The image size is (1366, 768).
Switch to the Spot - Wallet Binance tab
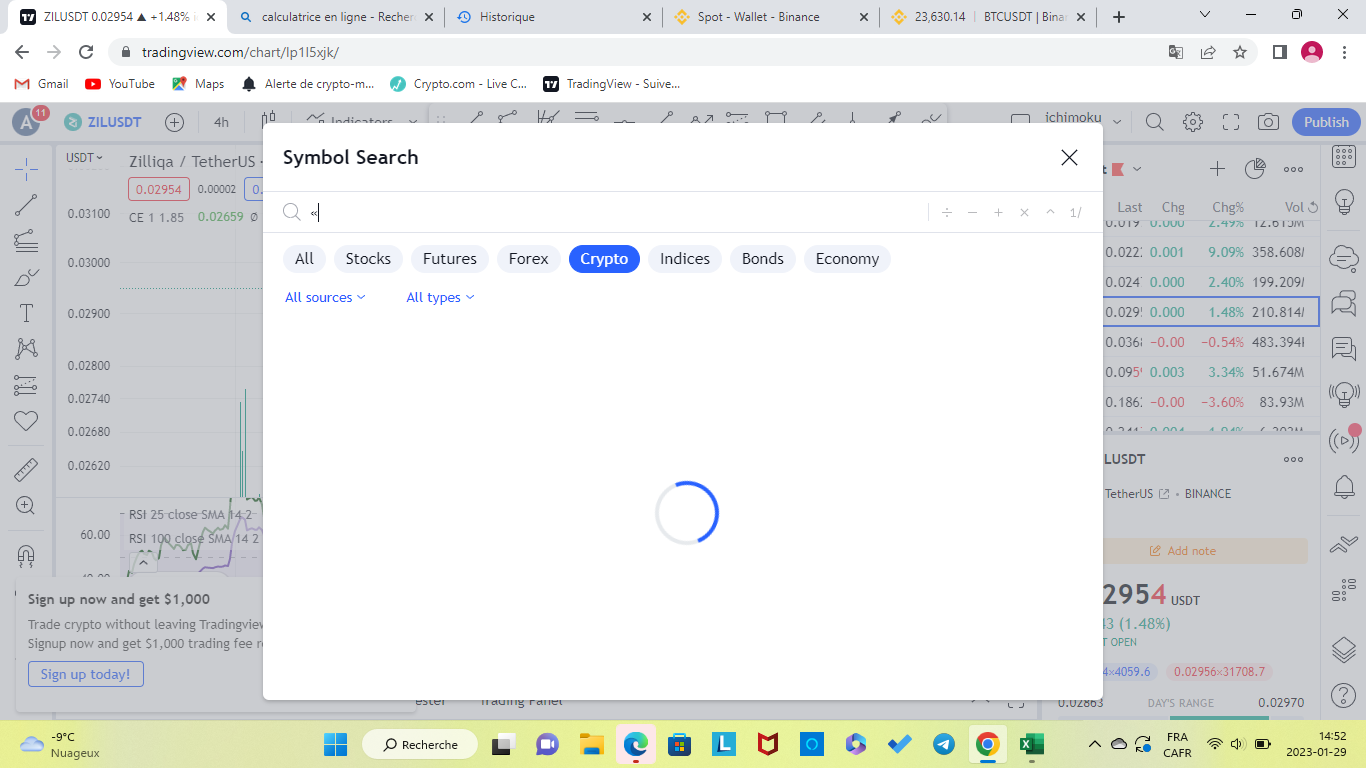[758, 17]
